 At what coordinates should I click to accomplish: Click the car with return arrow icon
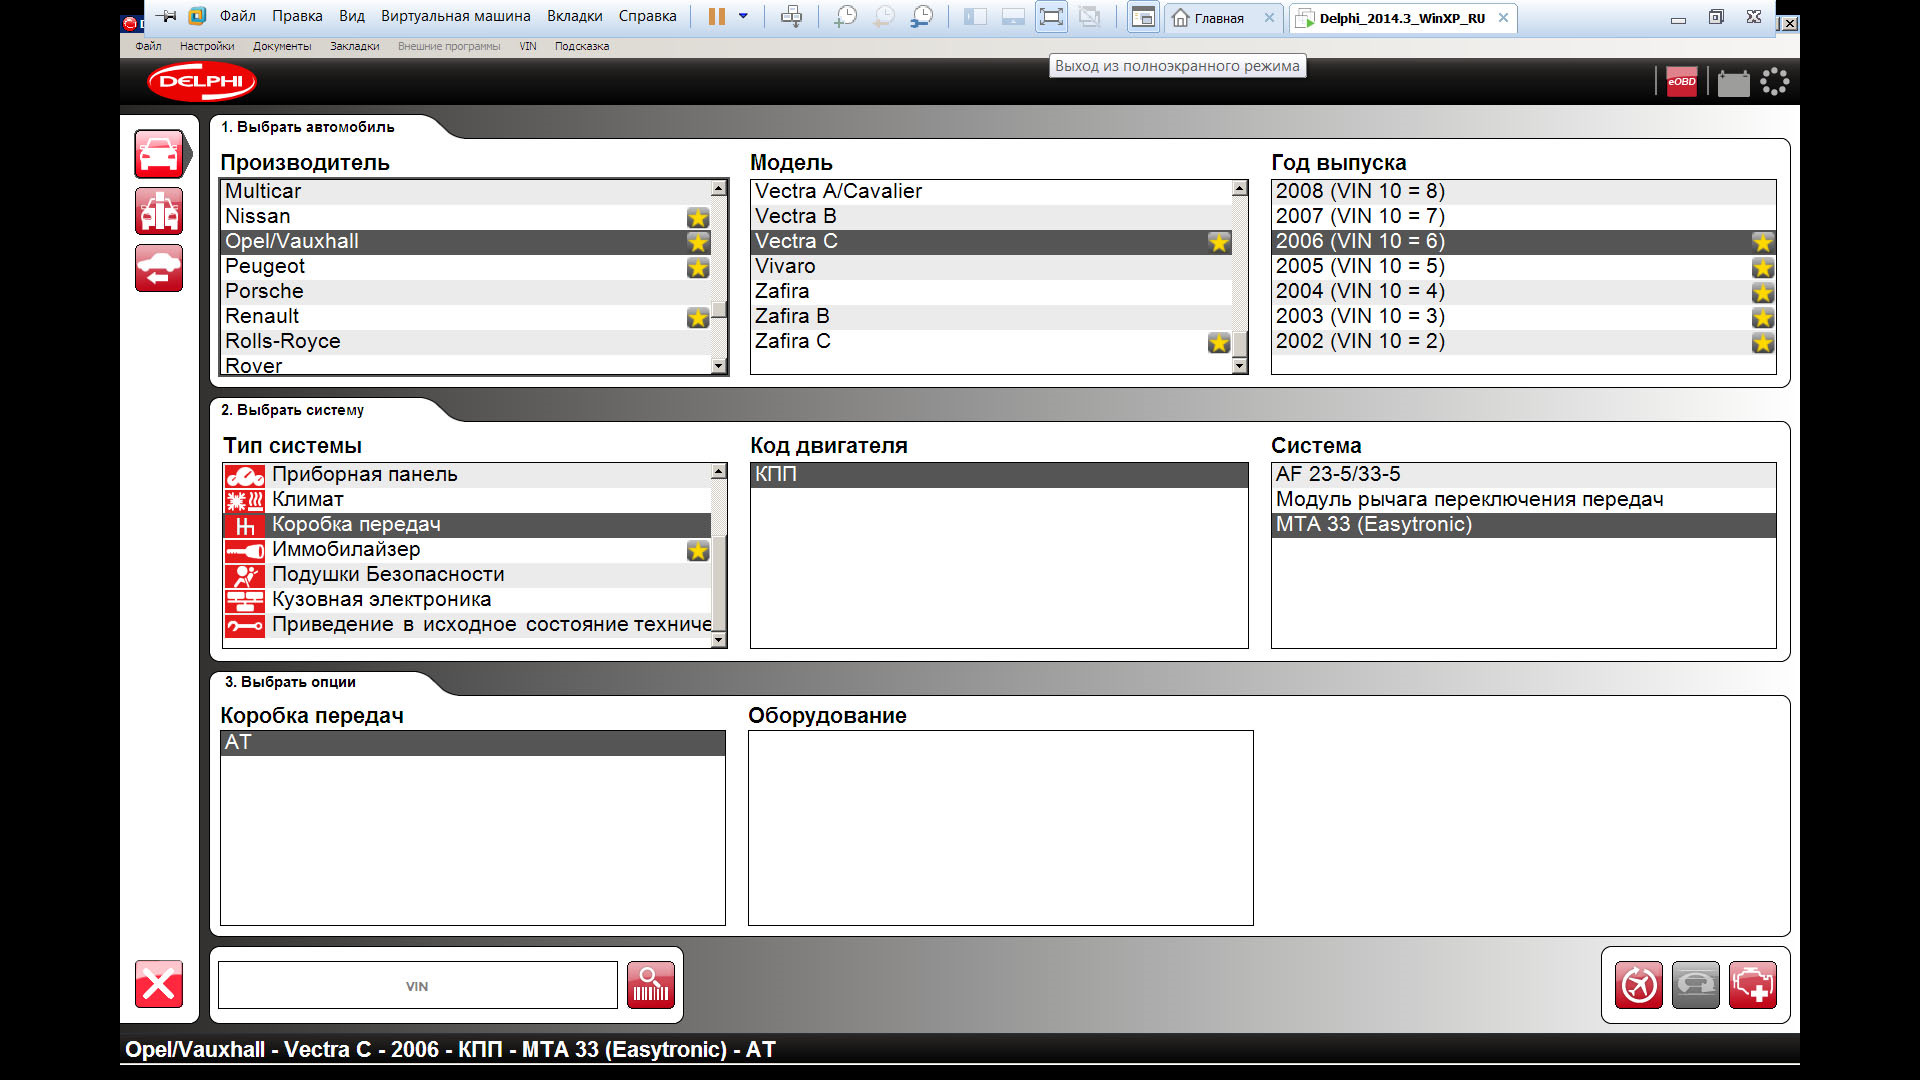click(x=159, y=268)
